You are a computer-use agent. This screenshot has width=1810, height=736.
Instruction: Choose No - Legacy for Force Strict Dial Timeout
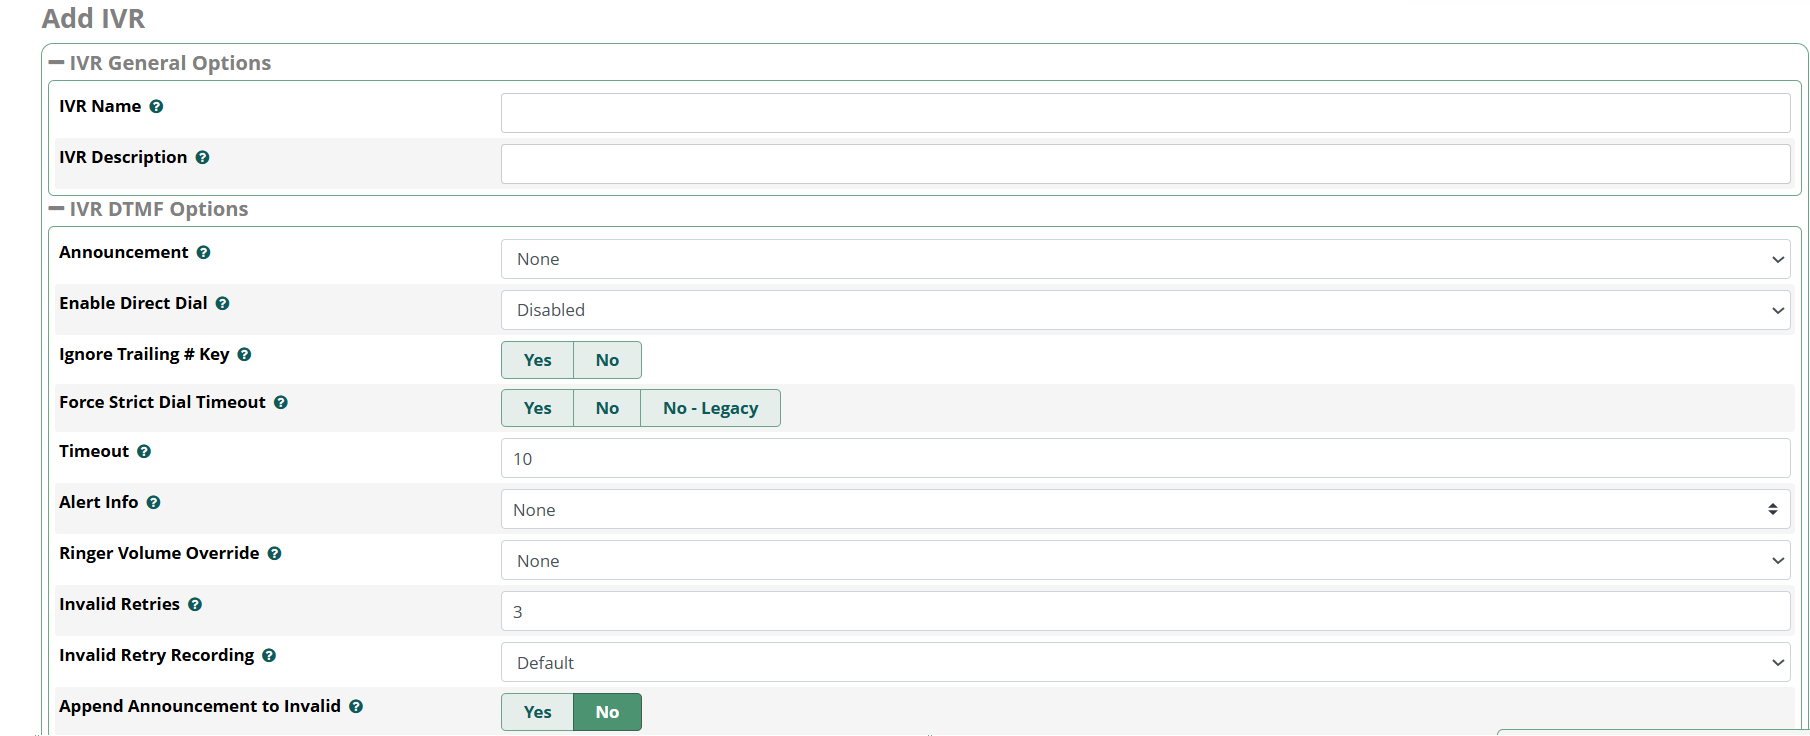[x=710, y=408]
